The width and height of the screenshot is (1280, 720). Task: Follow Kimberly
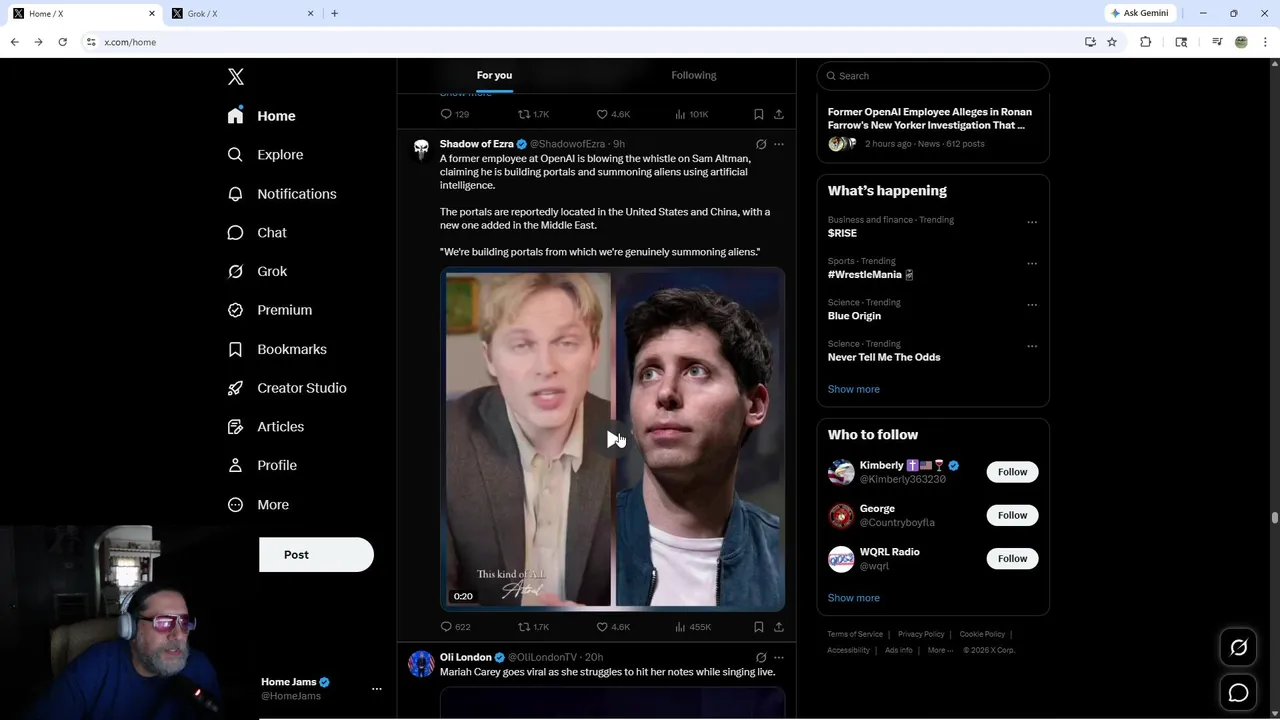1012,472
